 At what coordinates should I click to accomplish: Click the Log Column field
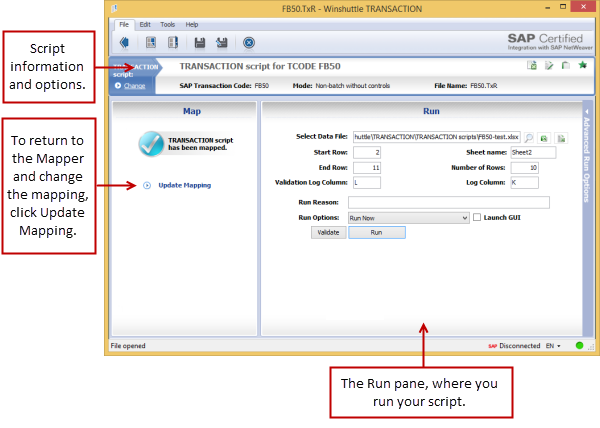click(525, 182)
